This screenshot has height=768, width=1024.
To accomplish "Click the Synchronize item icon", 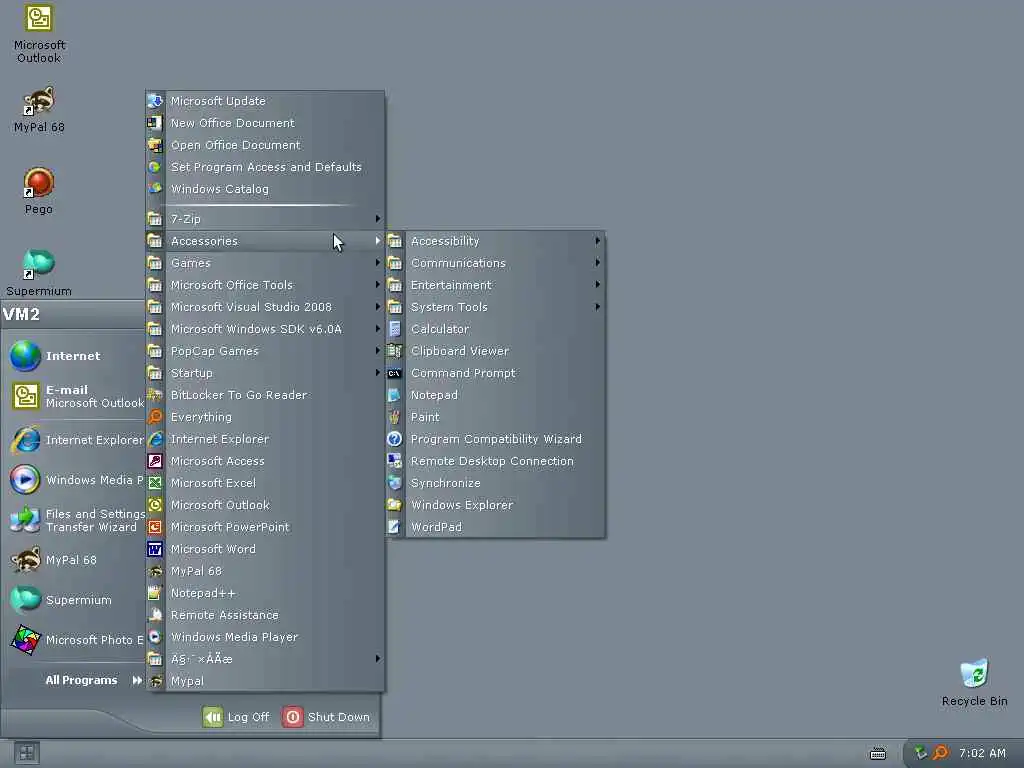I will pyautogui.click(x=394, y=483).
